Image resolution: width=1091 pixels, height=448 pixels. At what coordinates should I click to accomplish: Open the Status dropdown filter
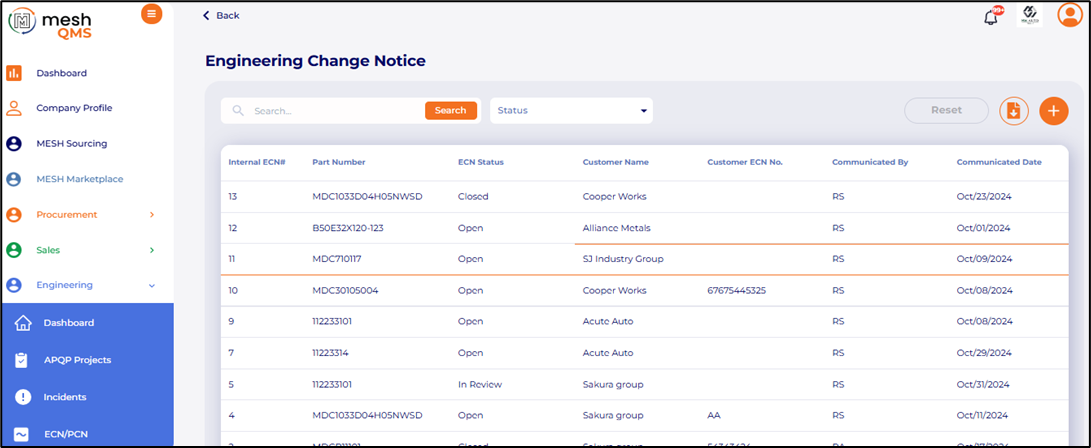pos(571,111)
